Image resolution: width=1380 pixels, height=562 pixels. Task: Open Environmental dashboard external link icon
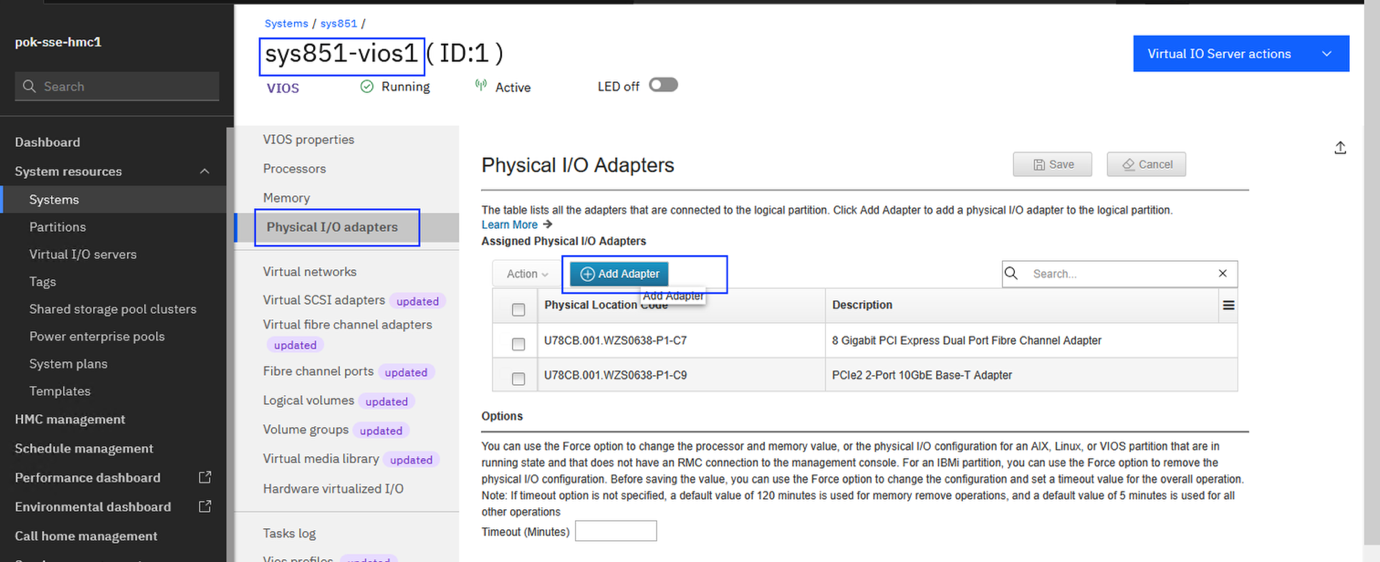(205, 507)
